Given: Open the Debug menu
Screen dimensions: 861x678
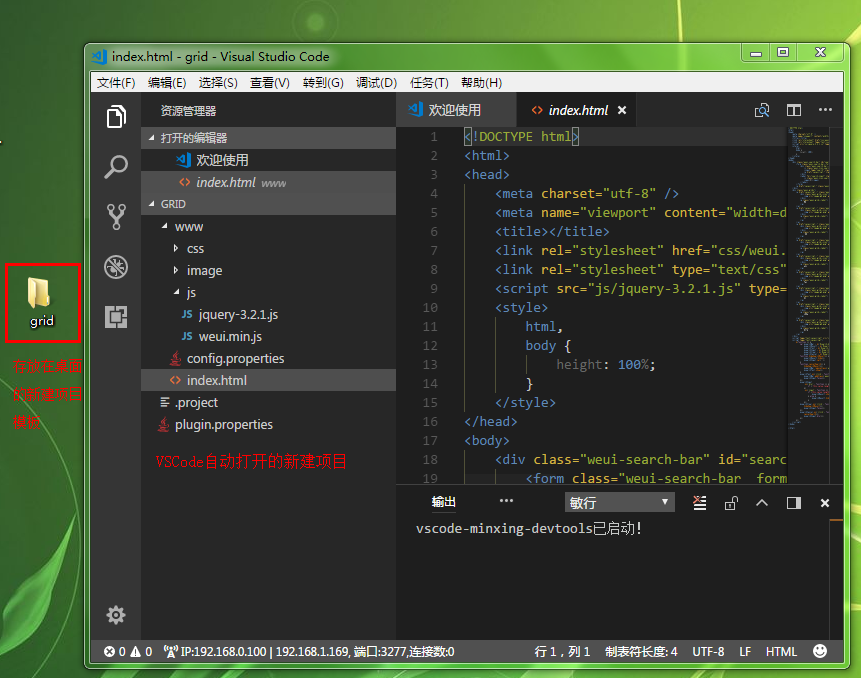Looking at the screenshot, I should 376,82.
